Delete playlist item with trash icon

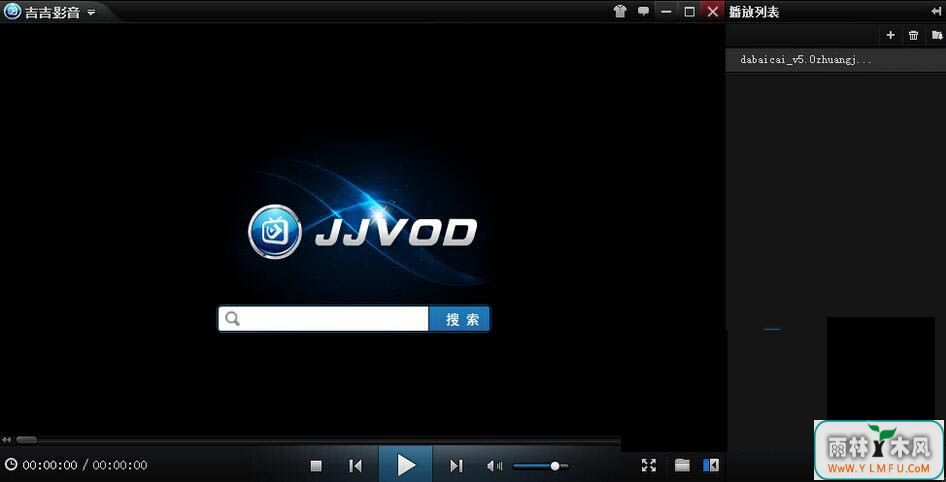point(913,35)
